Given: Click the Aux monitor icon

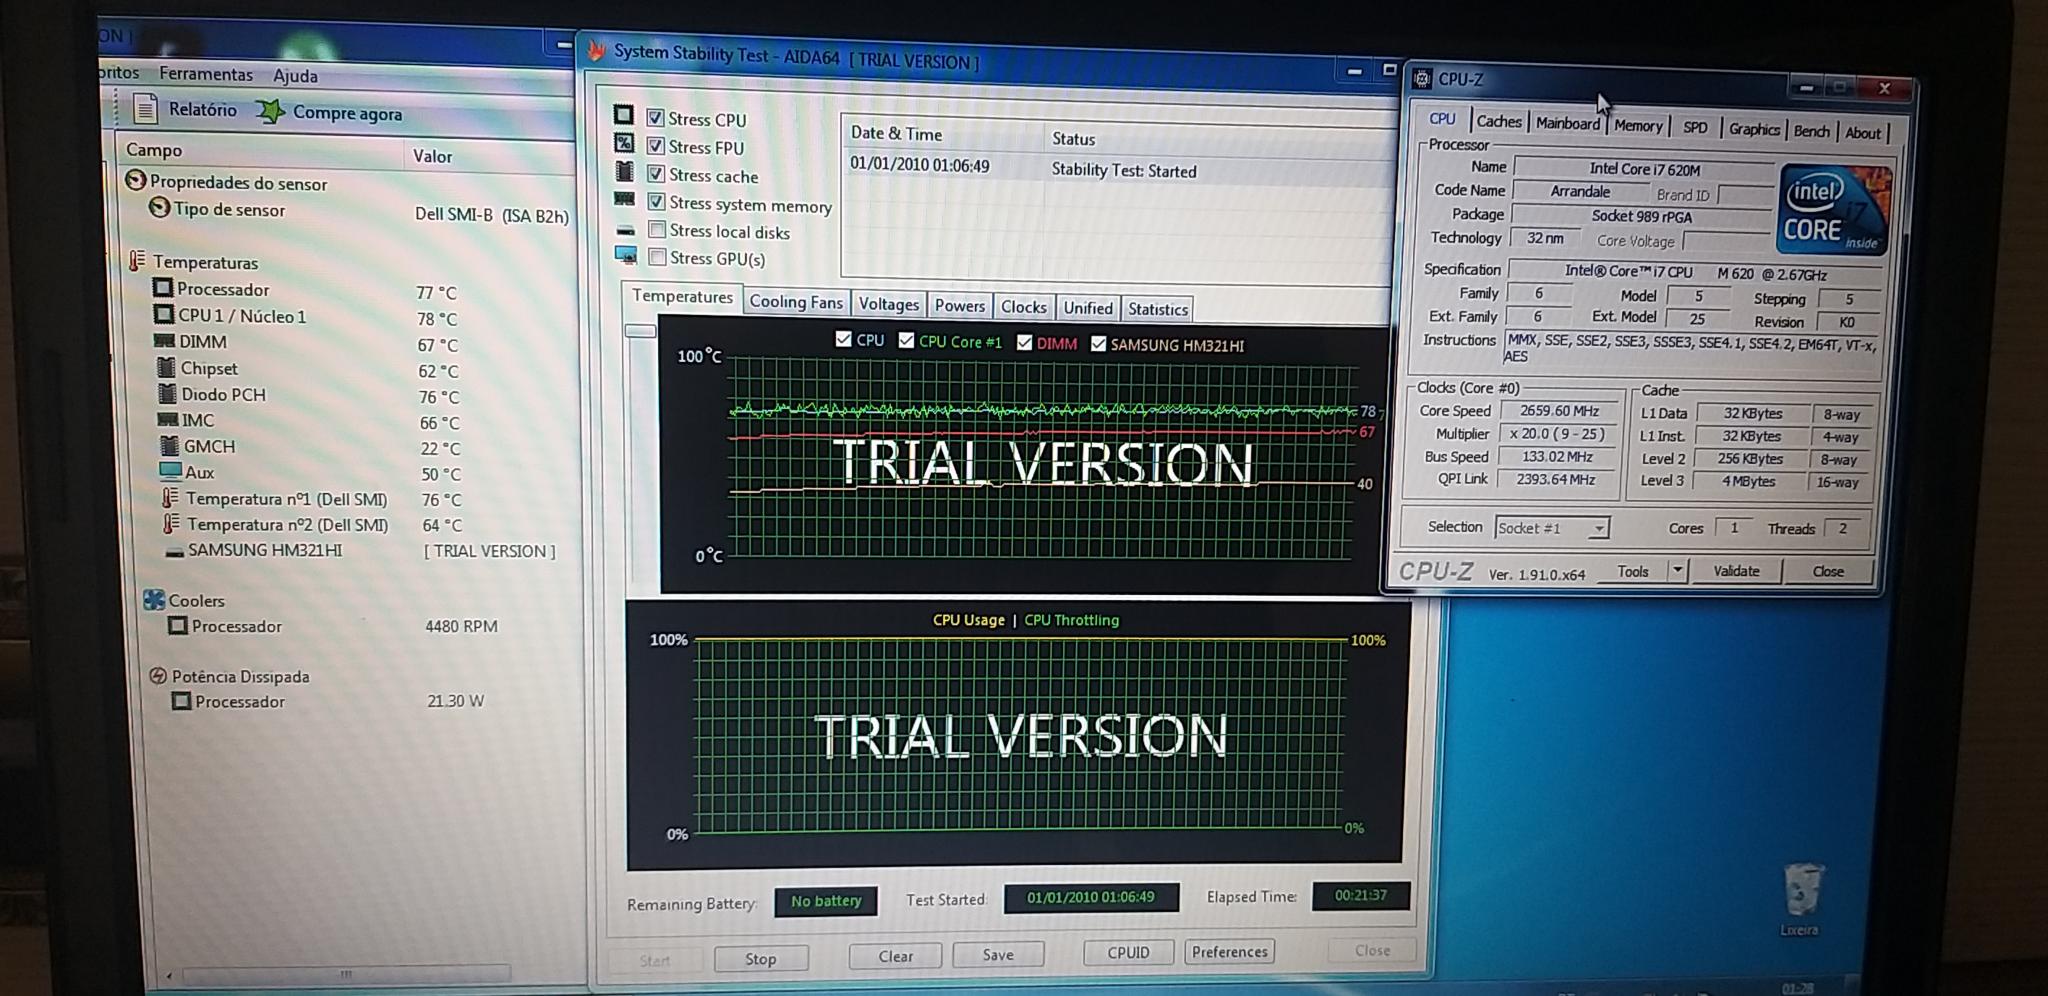Looking at the screenshot, I should (x=170, y=471).
